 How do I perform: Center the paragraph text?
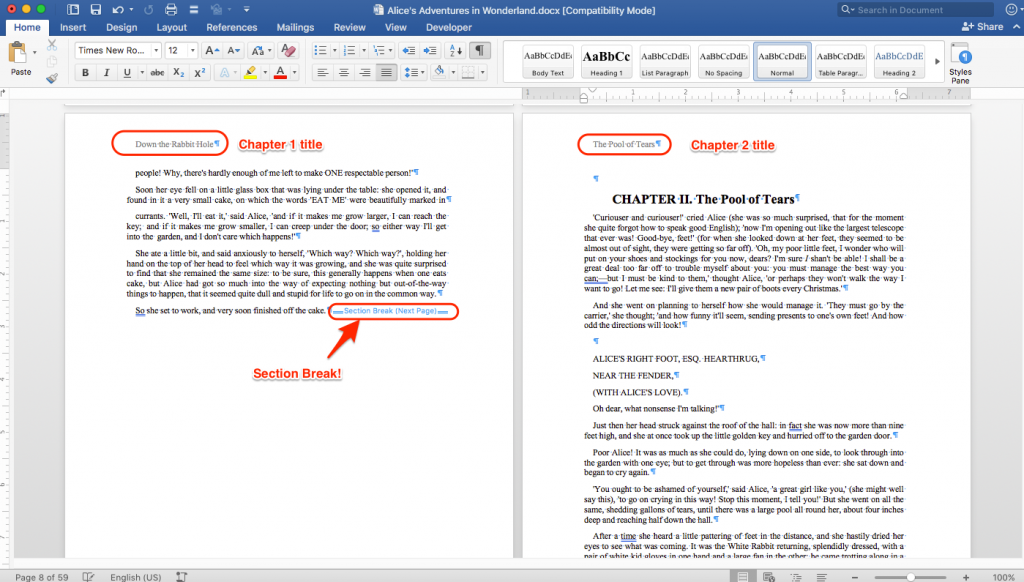(x=344, y=73)
